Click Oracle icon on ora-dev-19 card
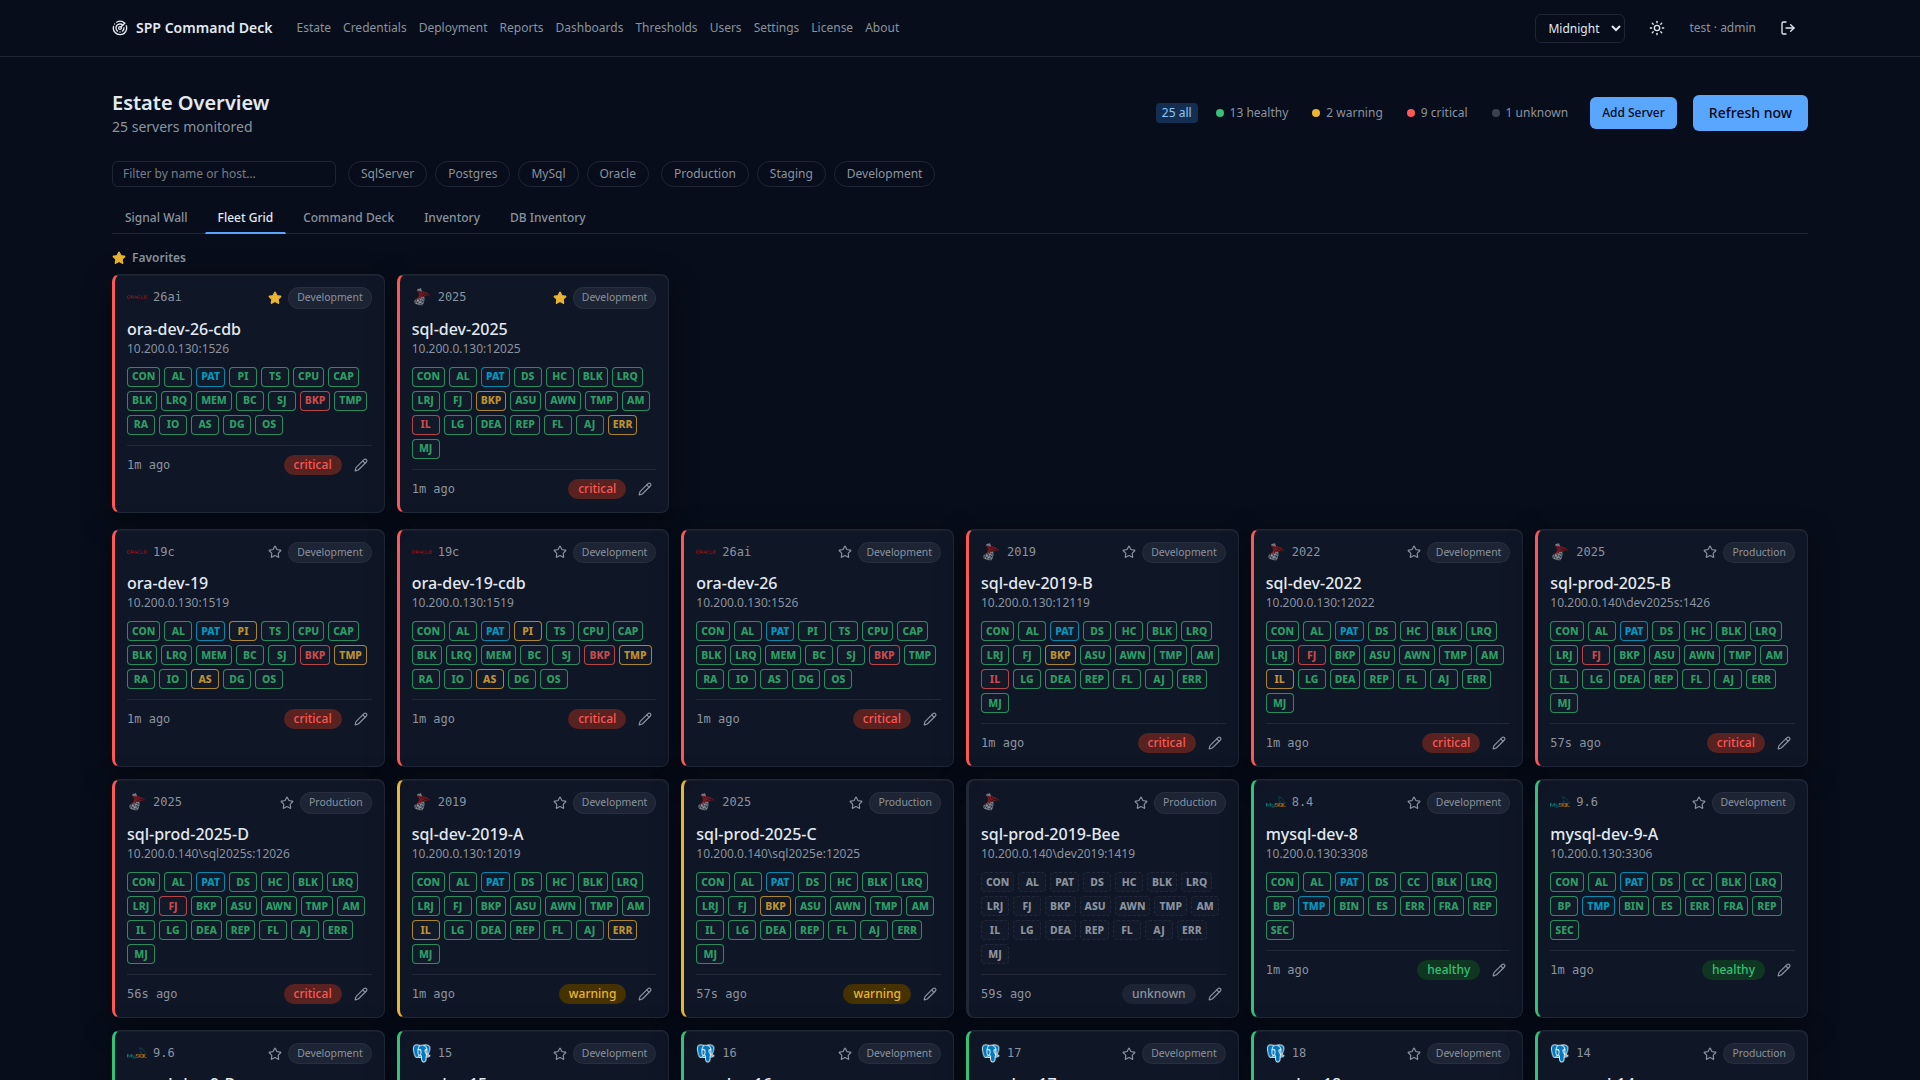1920x1080 pixels. (x=137, y=552)
